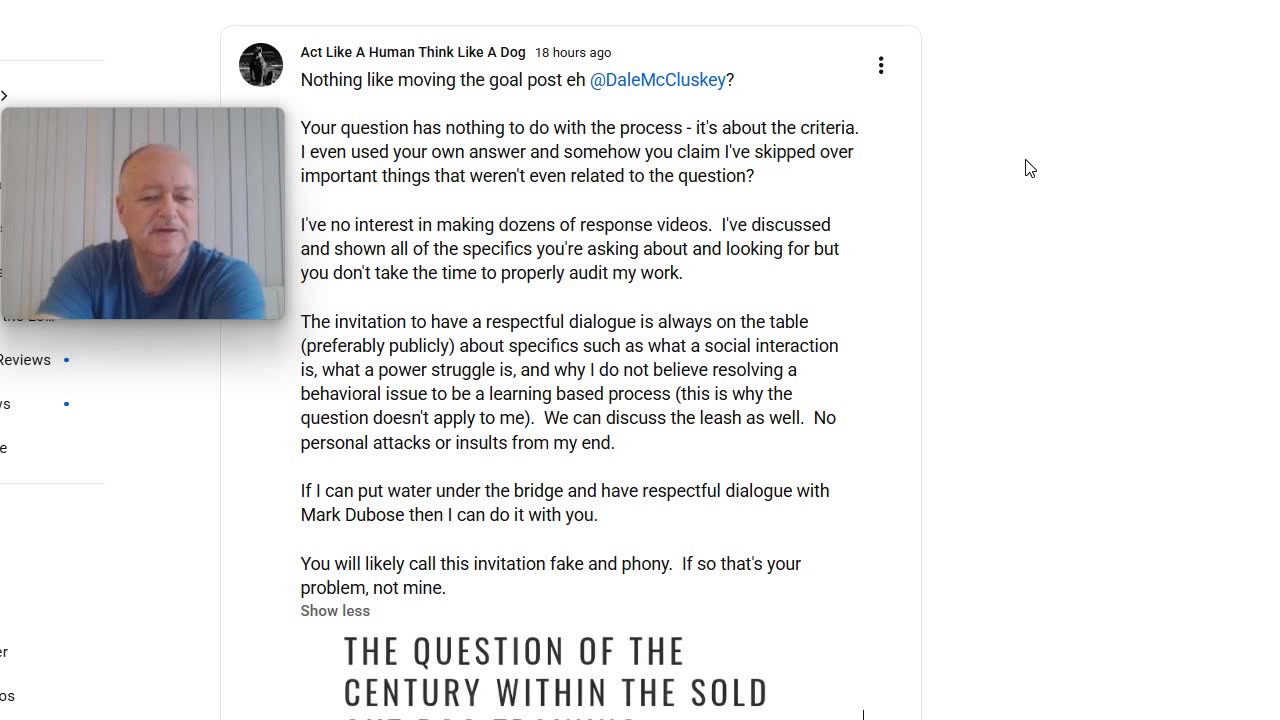Collapse the post with Show less
Screen dimensions: 1280x720
tap(335, 611)
